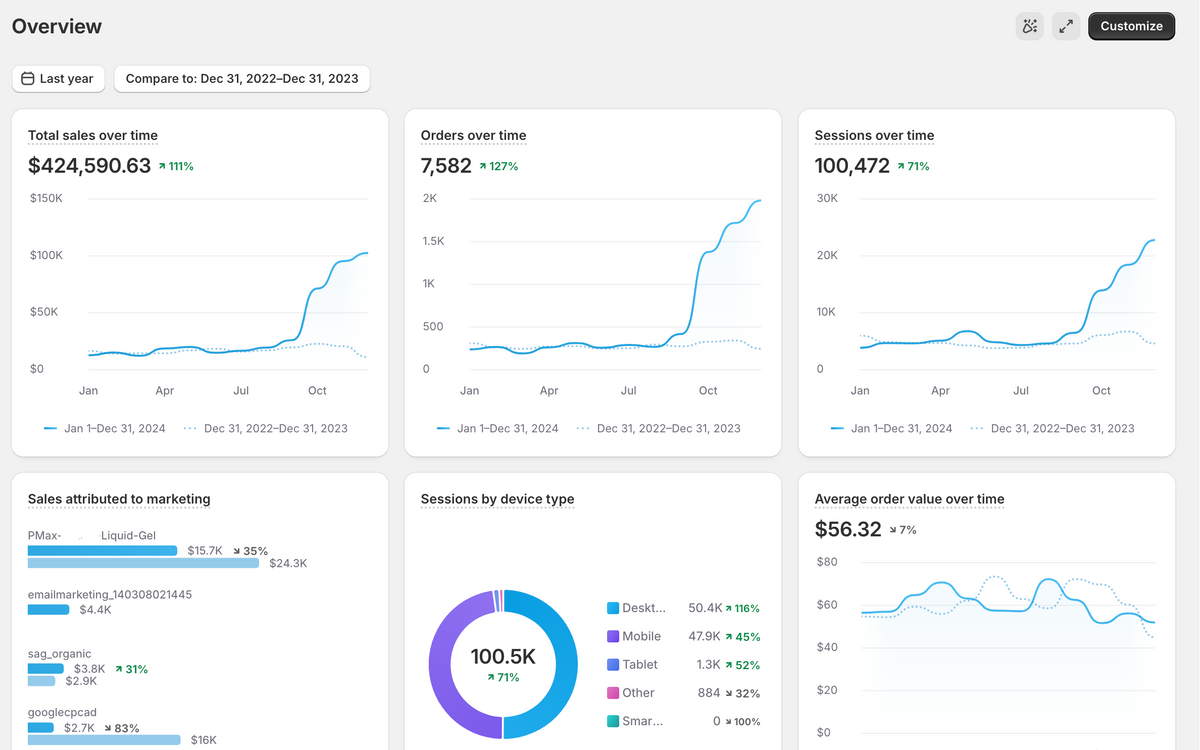Click the Average order value 7% down-arrow
1200x750 pixels.
894,530
